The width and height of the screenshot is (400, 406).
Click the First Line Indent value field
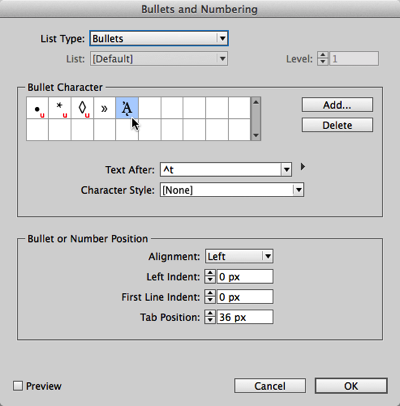245,297
